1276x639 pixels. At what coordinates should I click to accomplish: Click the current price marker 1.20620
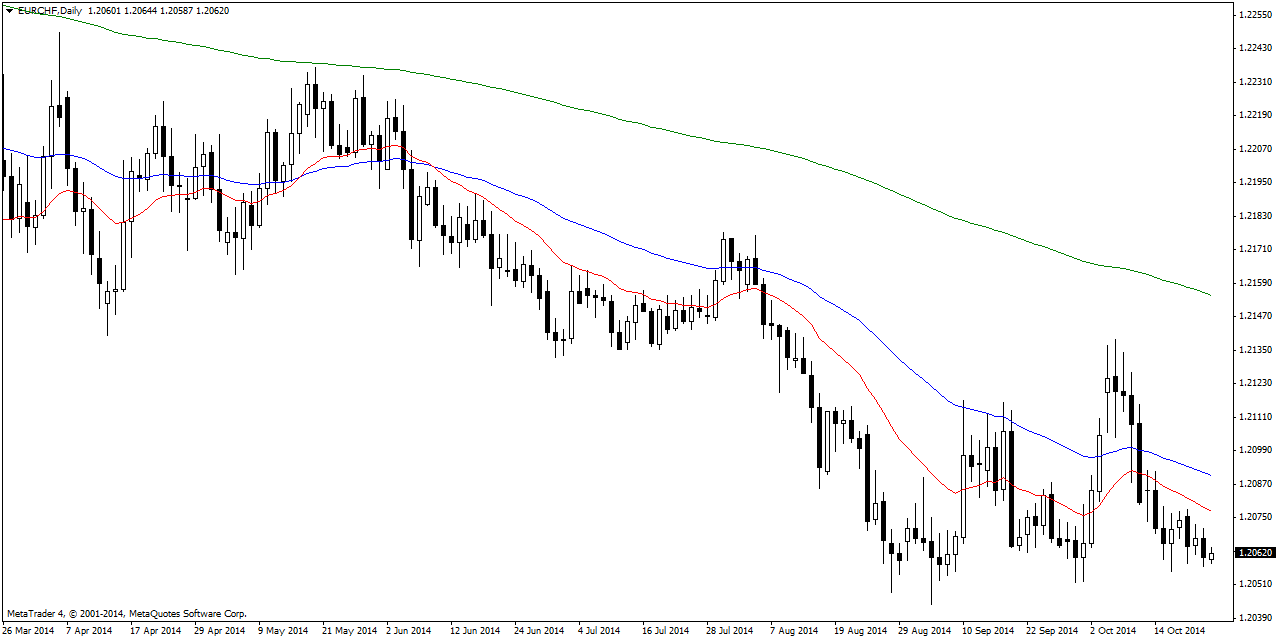(x=1255, y=552)
